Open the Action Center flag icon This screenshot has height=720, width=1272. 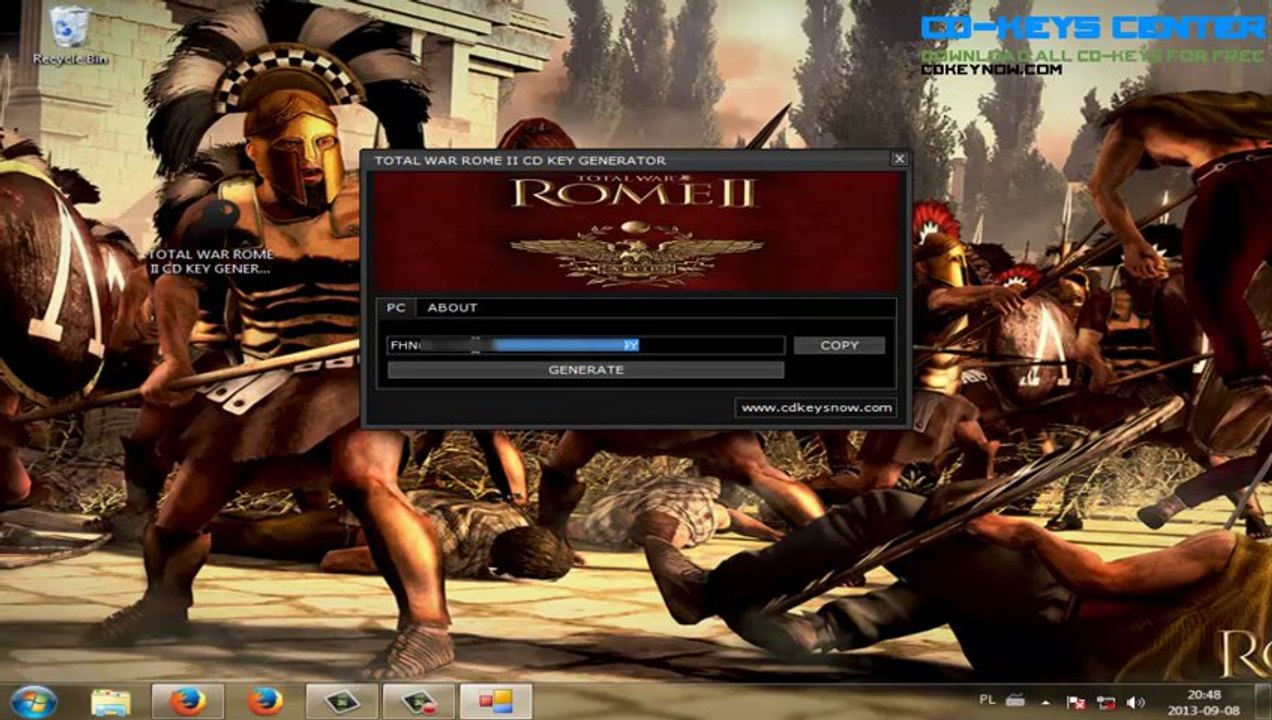1077,703
